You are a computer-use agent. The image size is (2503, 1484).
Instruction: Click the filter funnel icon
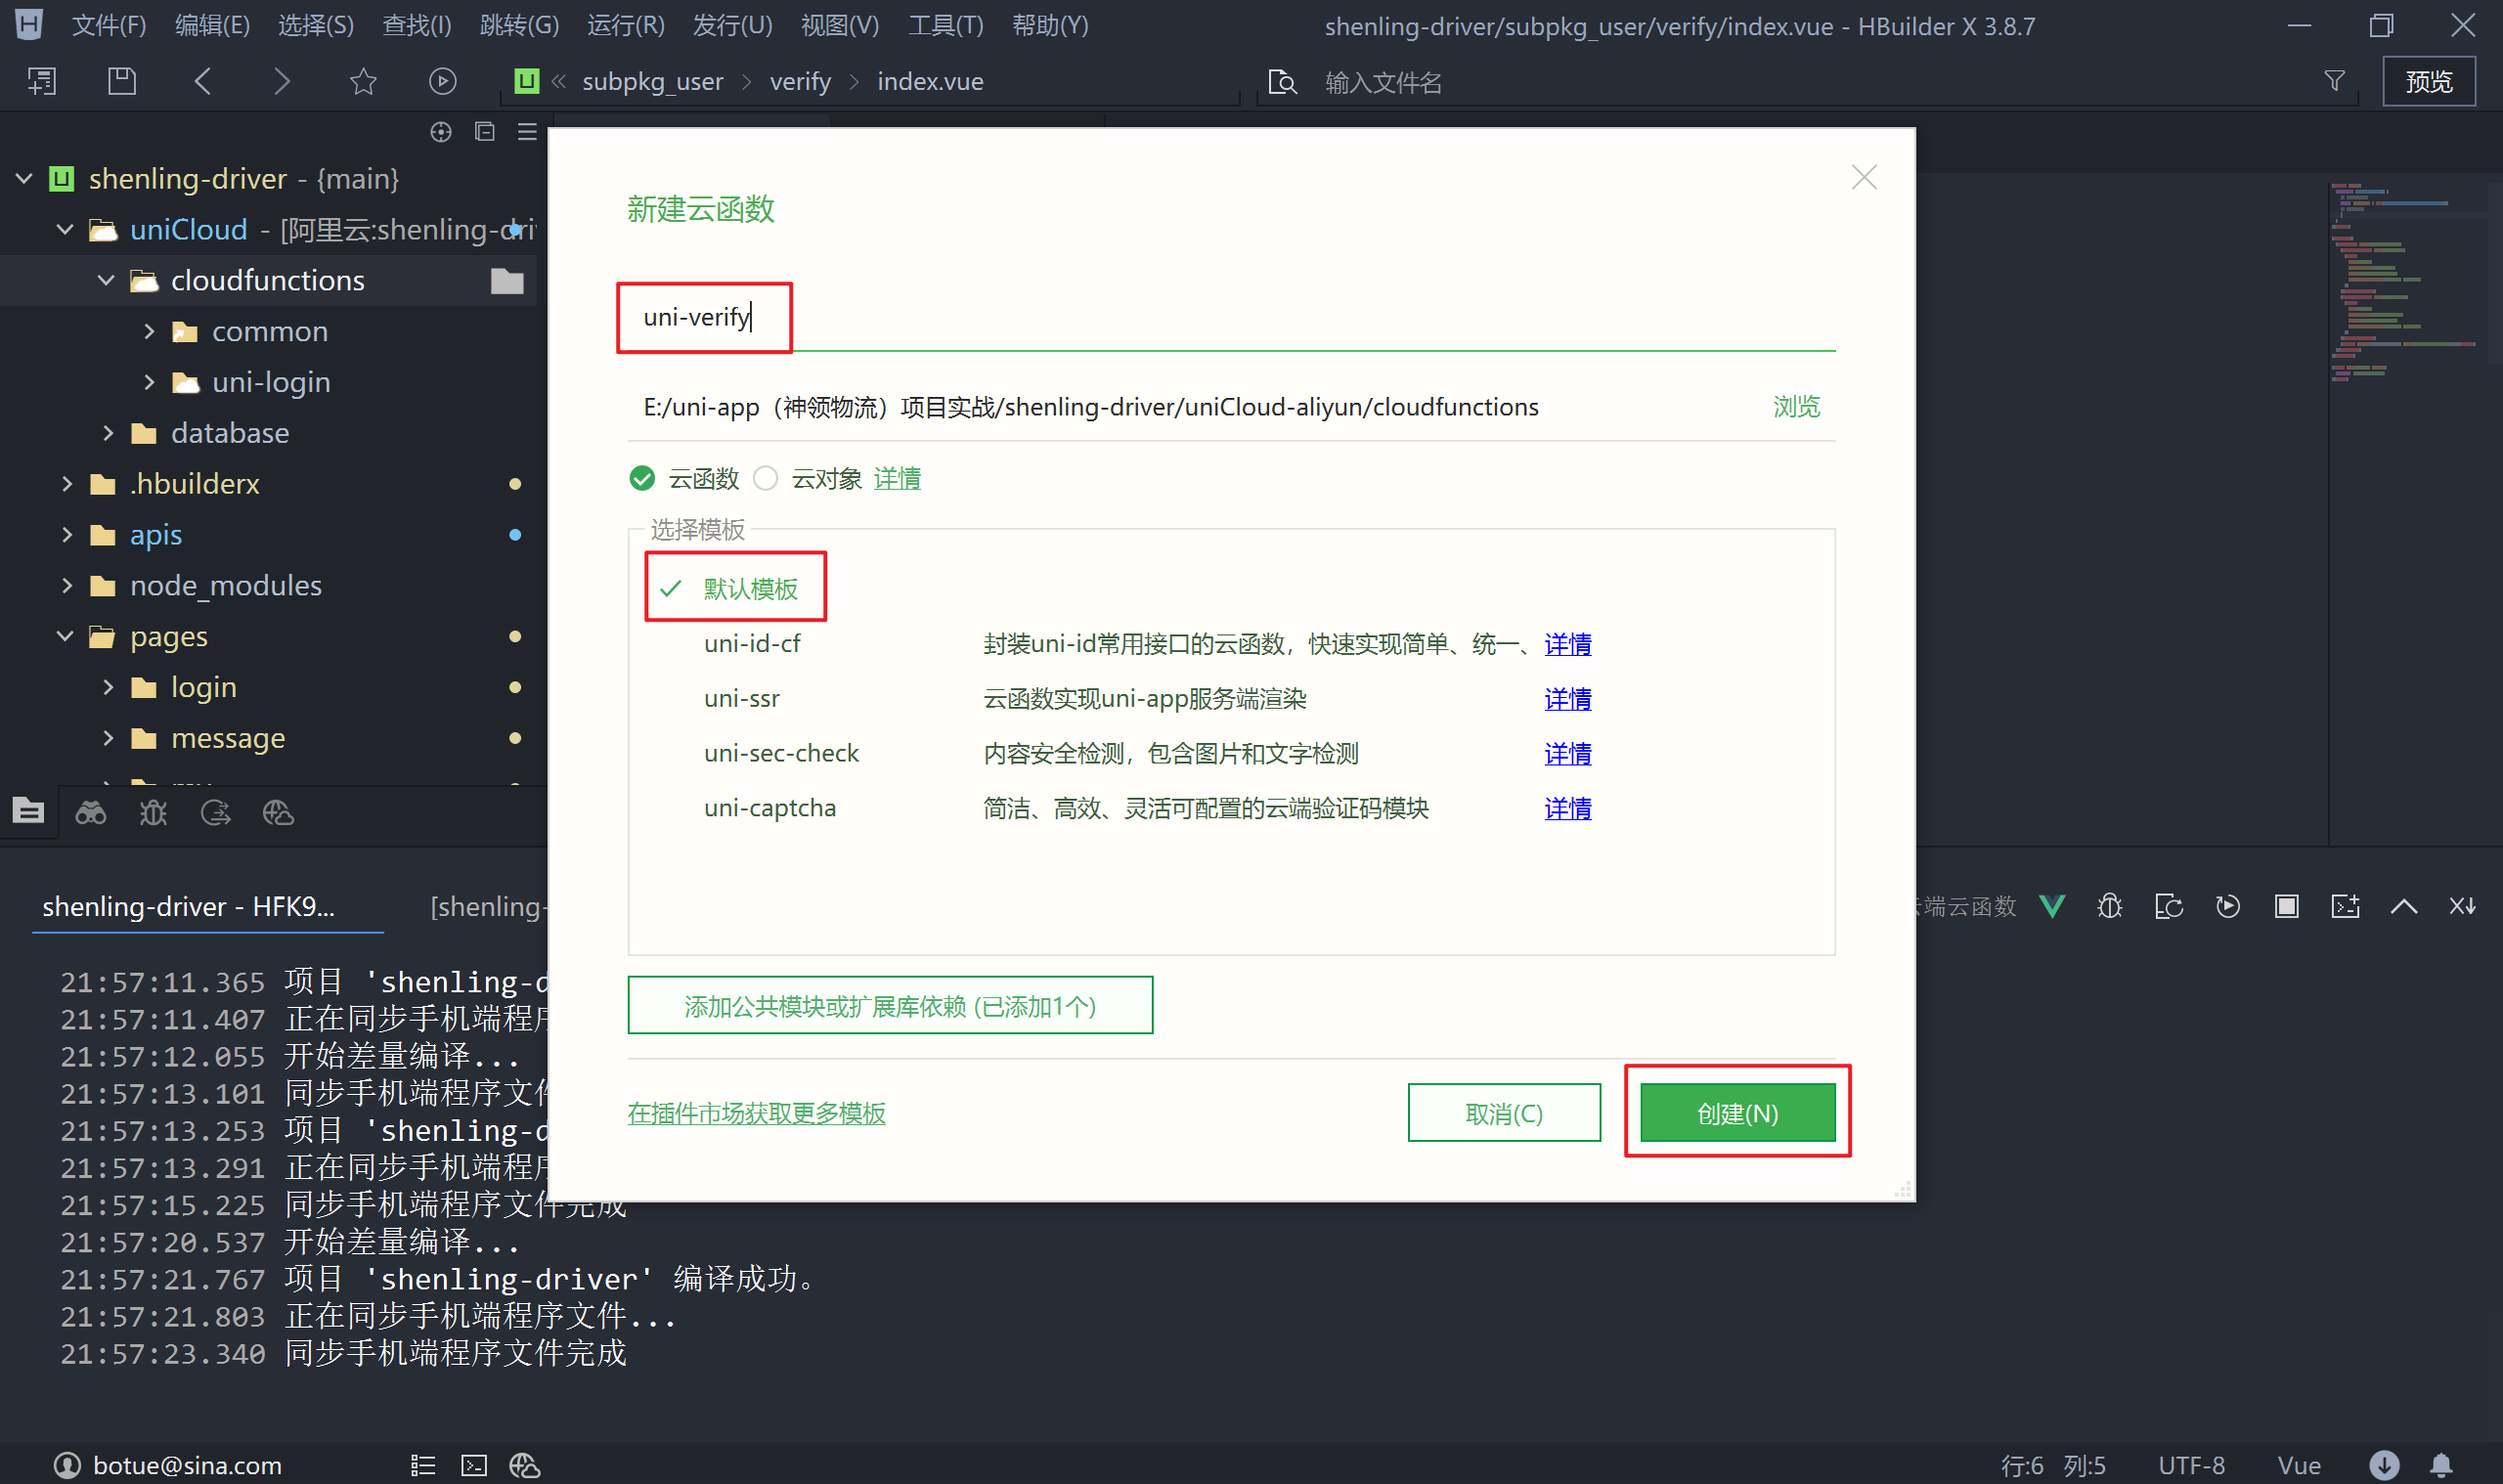tap(2335, 81)
